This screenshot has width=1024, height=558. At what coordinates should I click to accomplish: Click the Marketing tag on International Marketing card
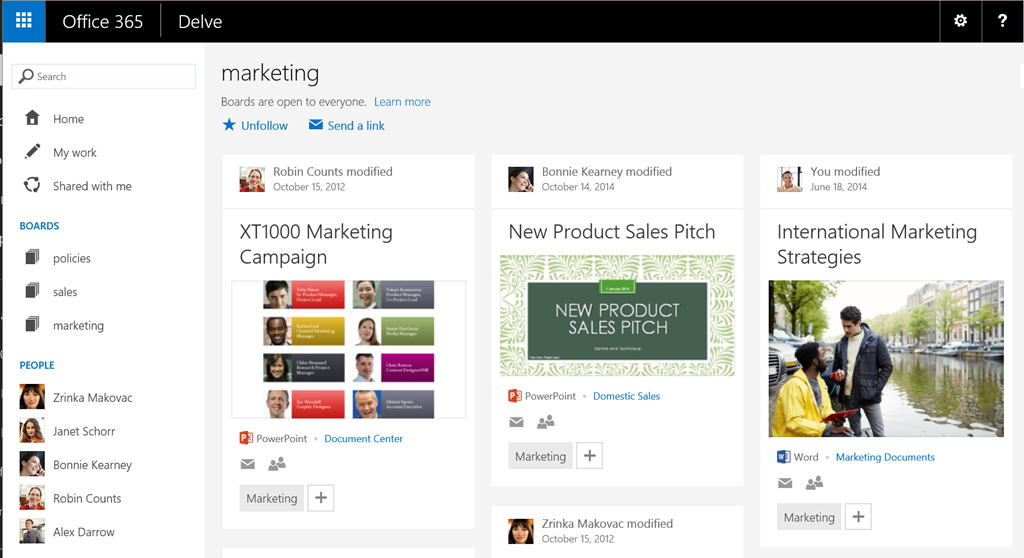[809, 517]
